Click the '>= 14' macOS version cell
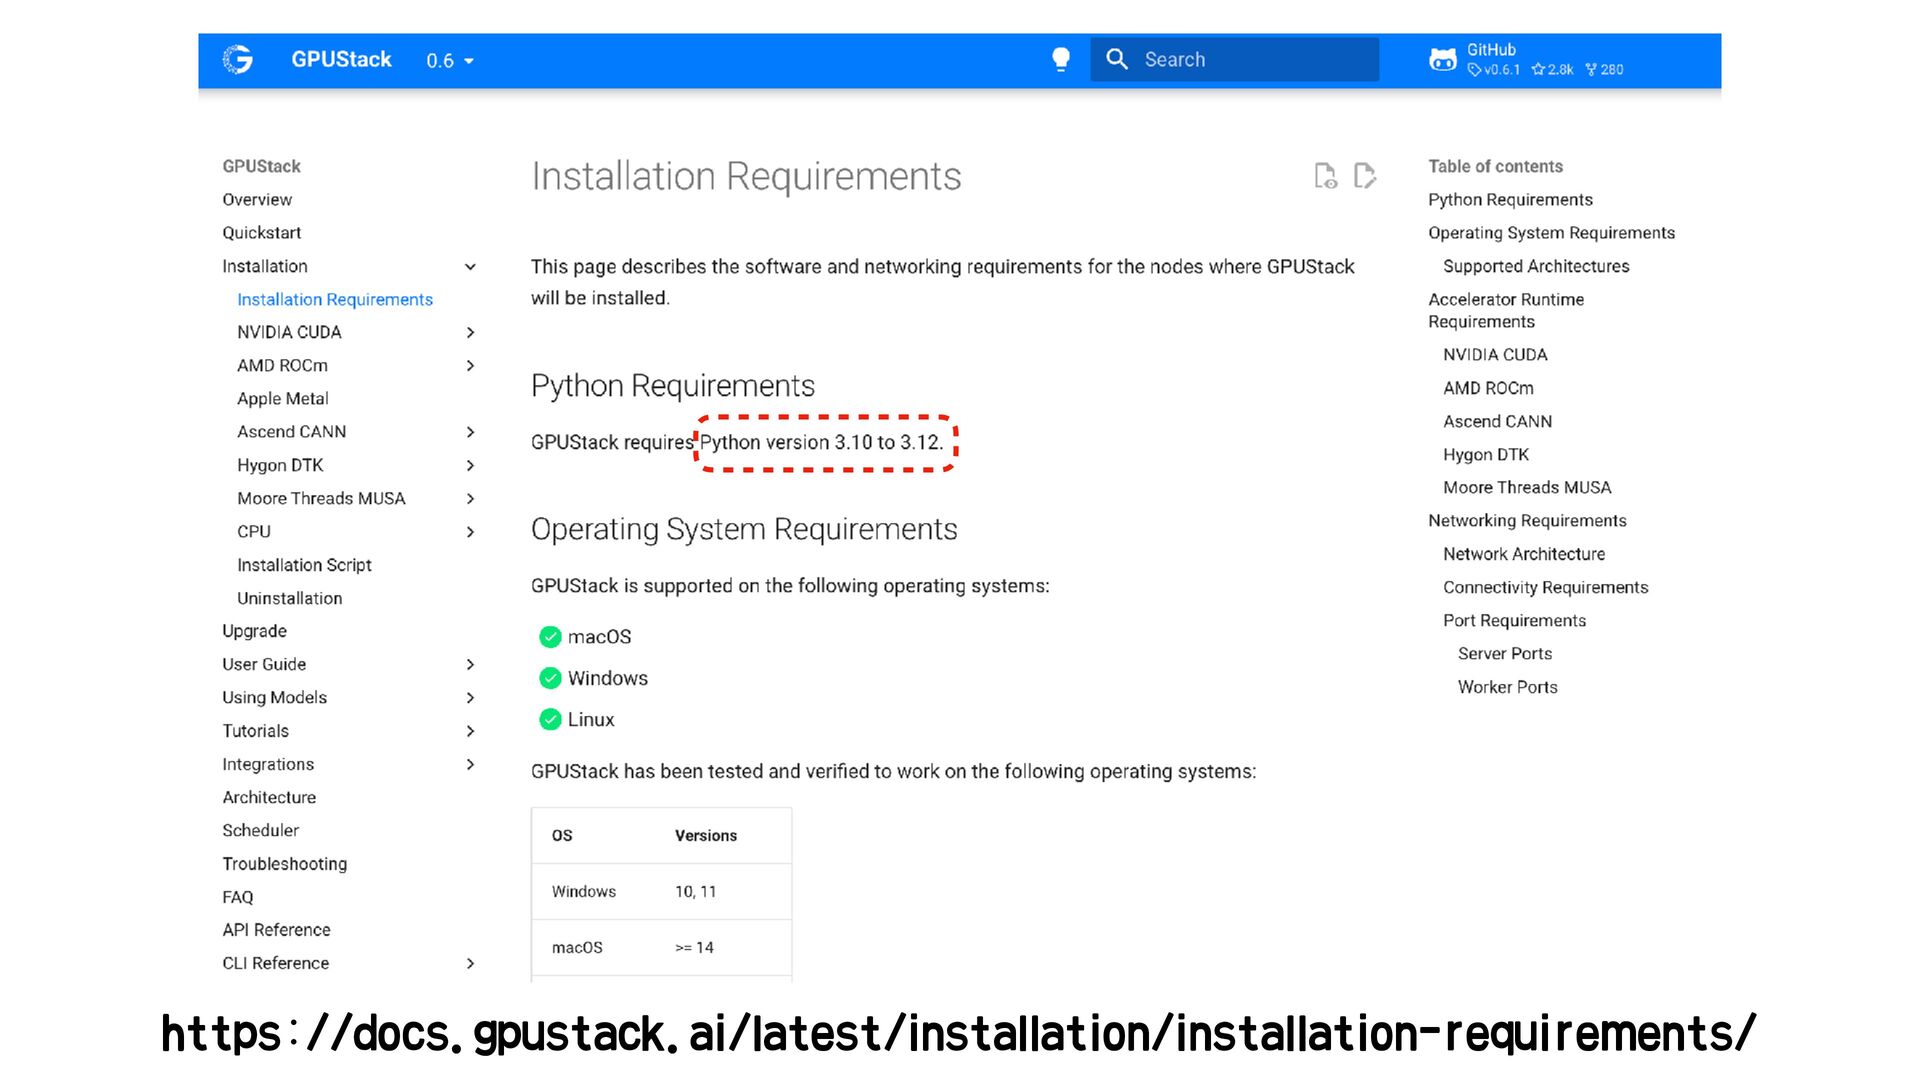This screenshot has height=1080, width=1920. click(694, 948)
